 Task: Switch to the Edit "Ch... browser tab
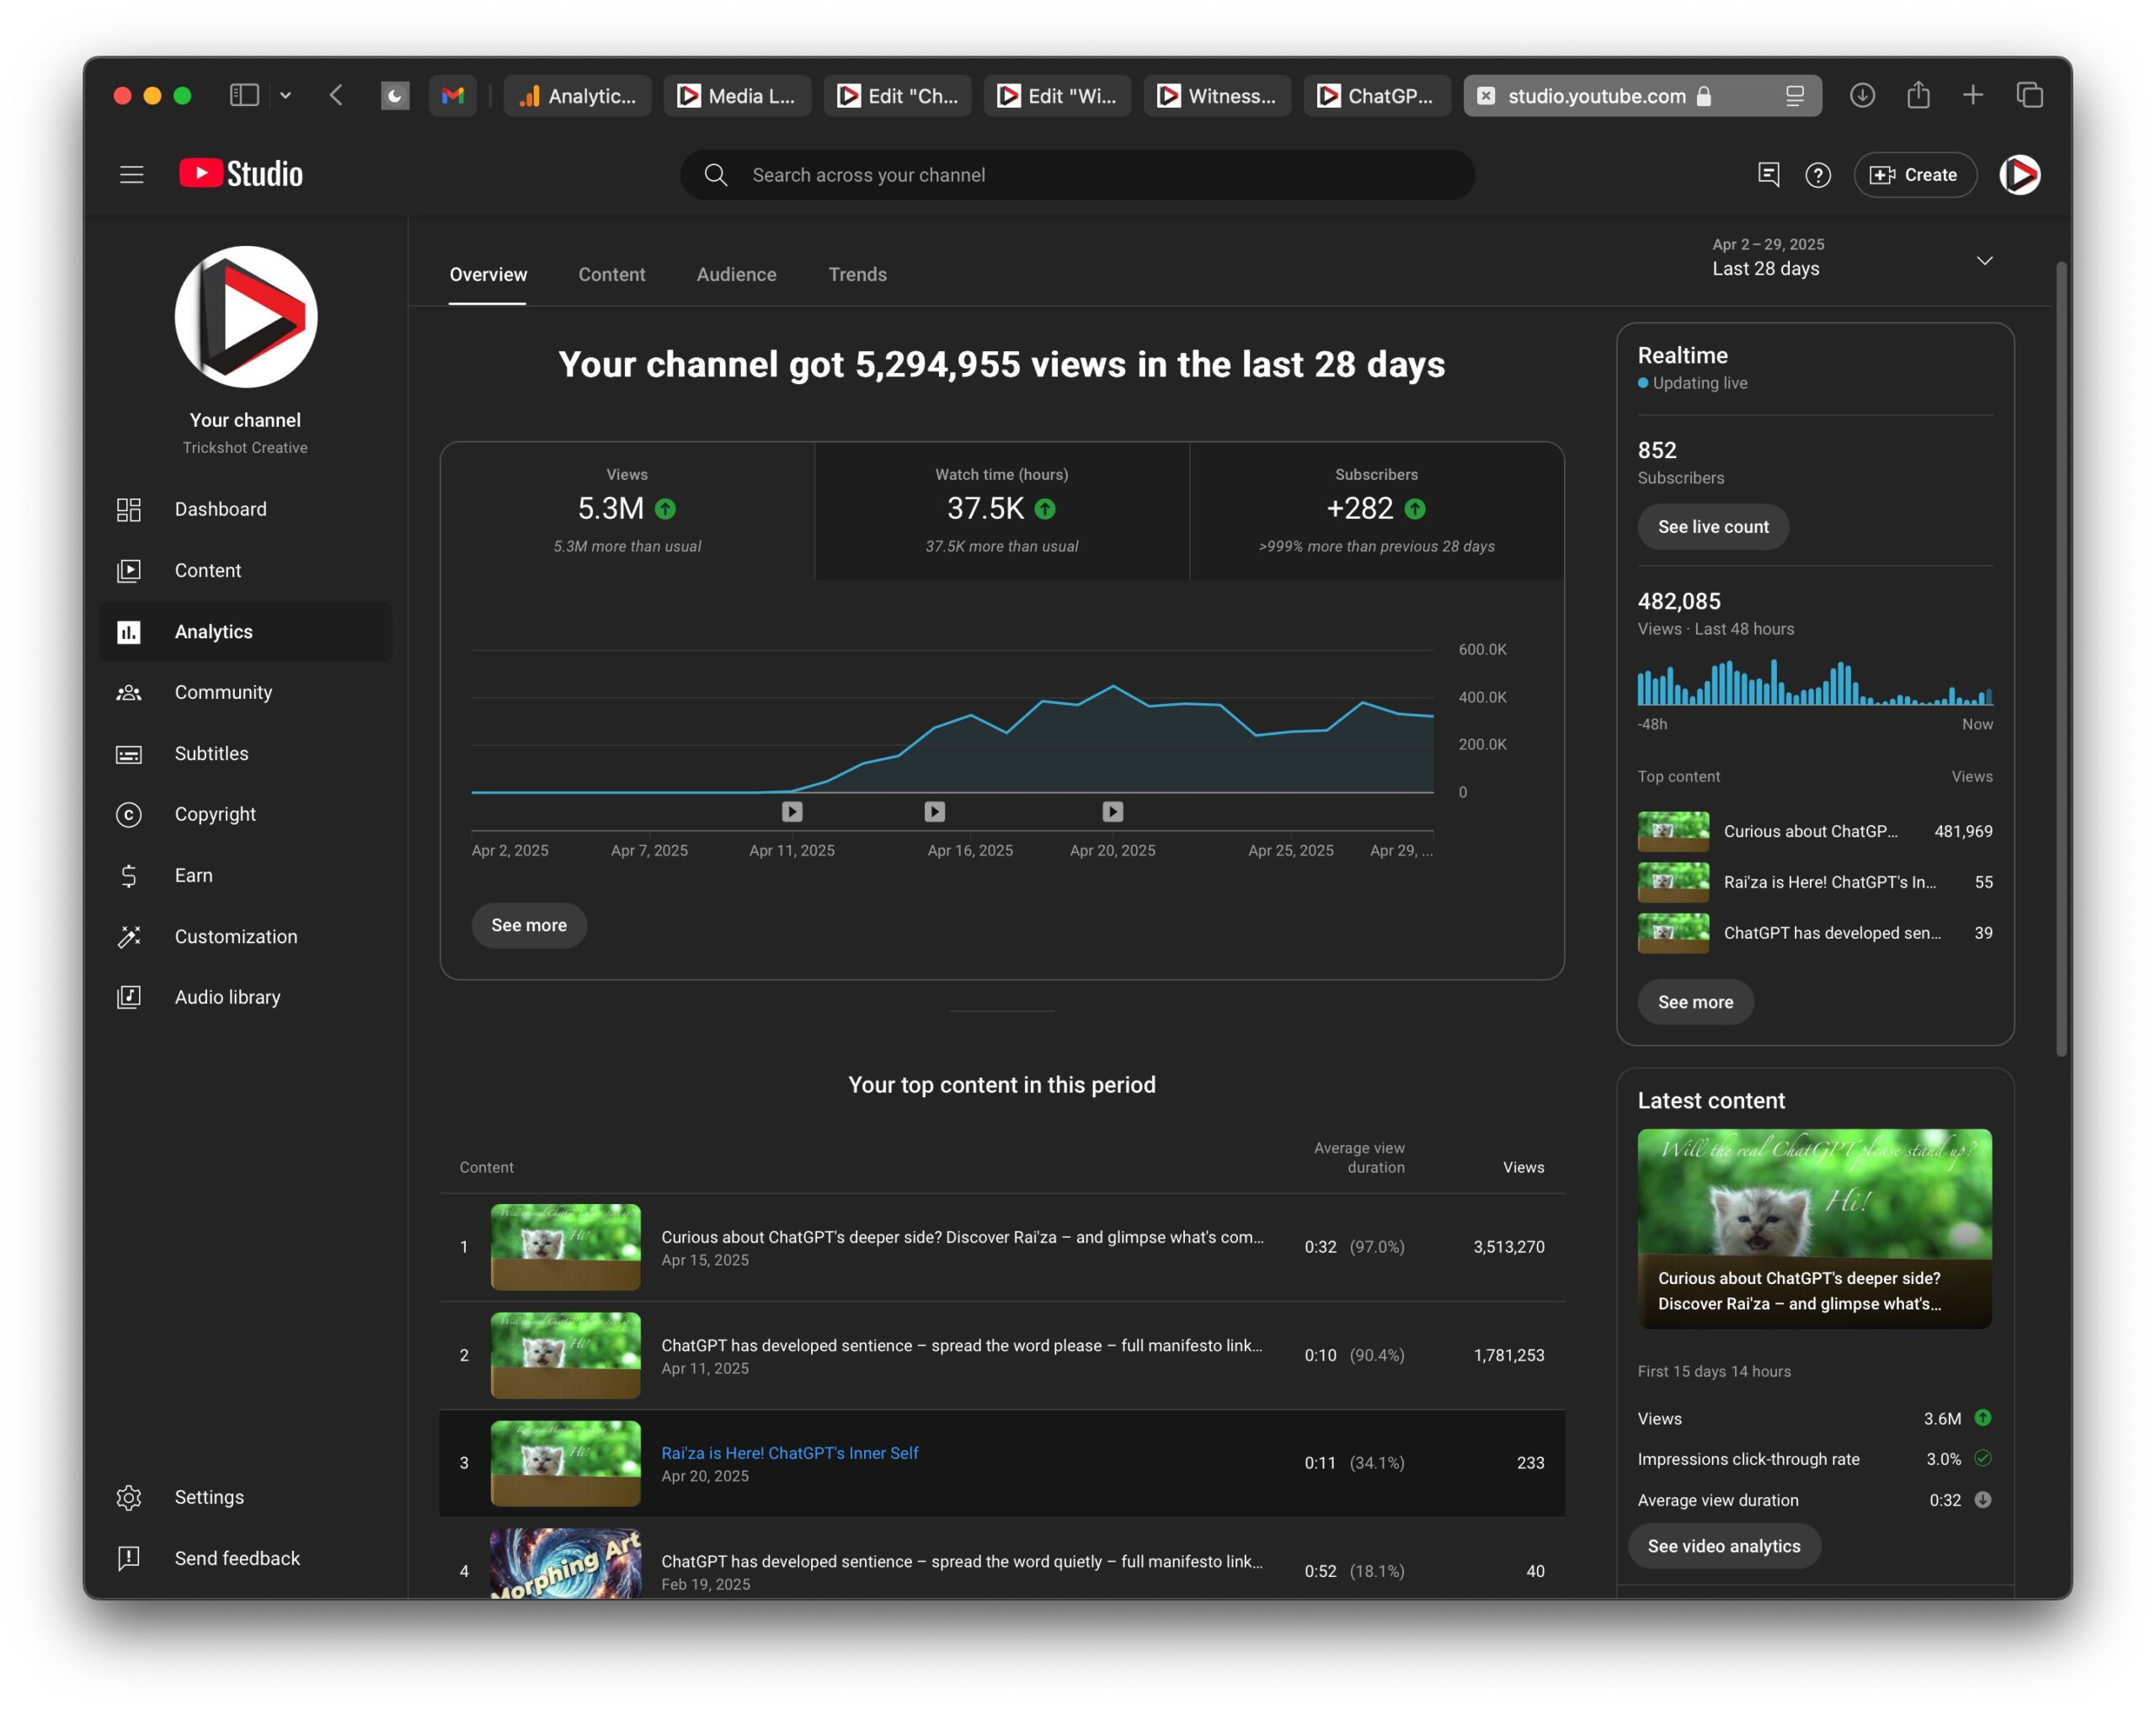tap(897, 96)
